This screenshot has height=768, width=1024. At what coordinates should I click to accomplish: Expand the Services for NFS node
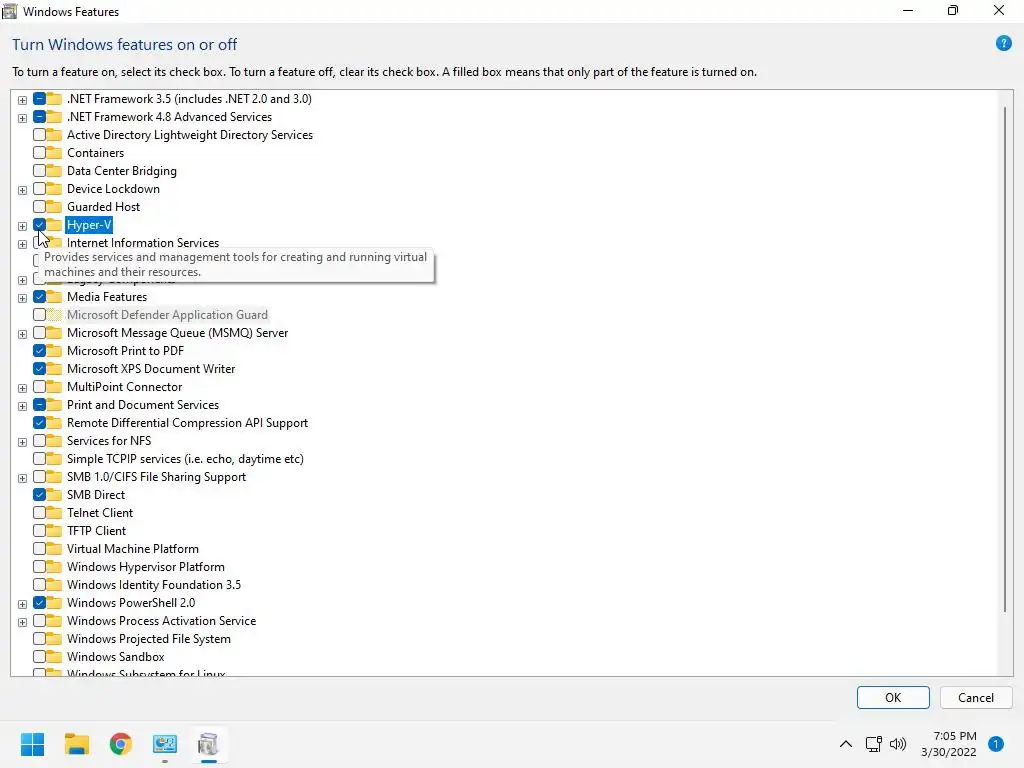click(x=22, y=442)
